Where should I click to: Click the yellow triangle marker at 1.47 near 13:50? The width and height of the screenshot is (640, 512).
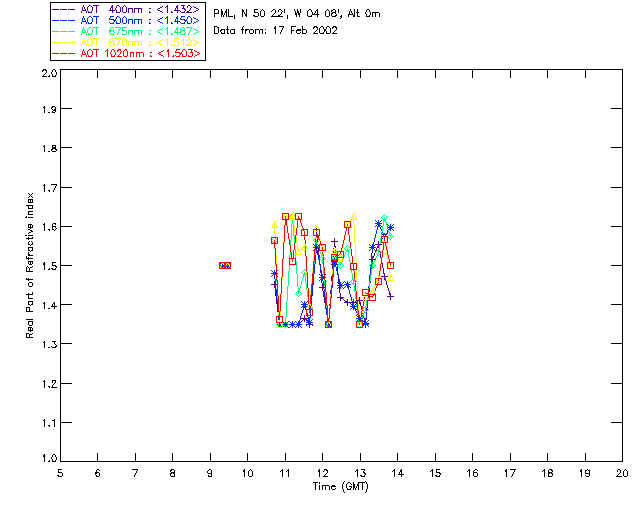point(391,278)
